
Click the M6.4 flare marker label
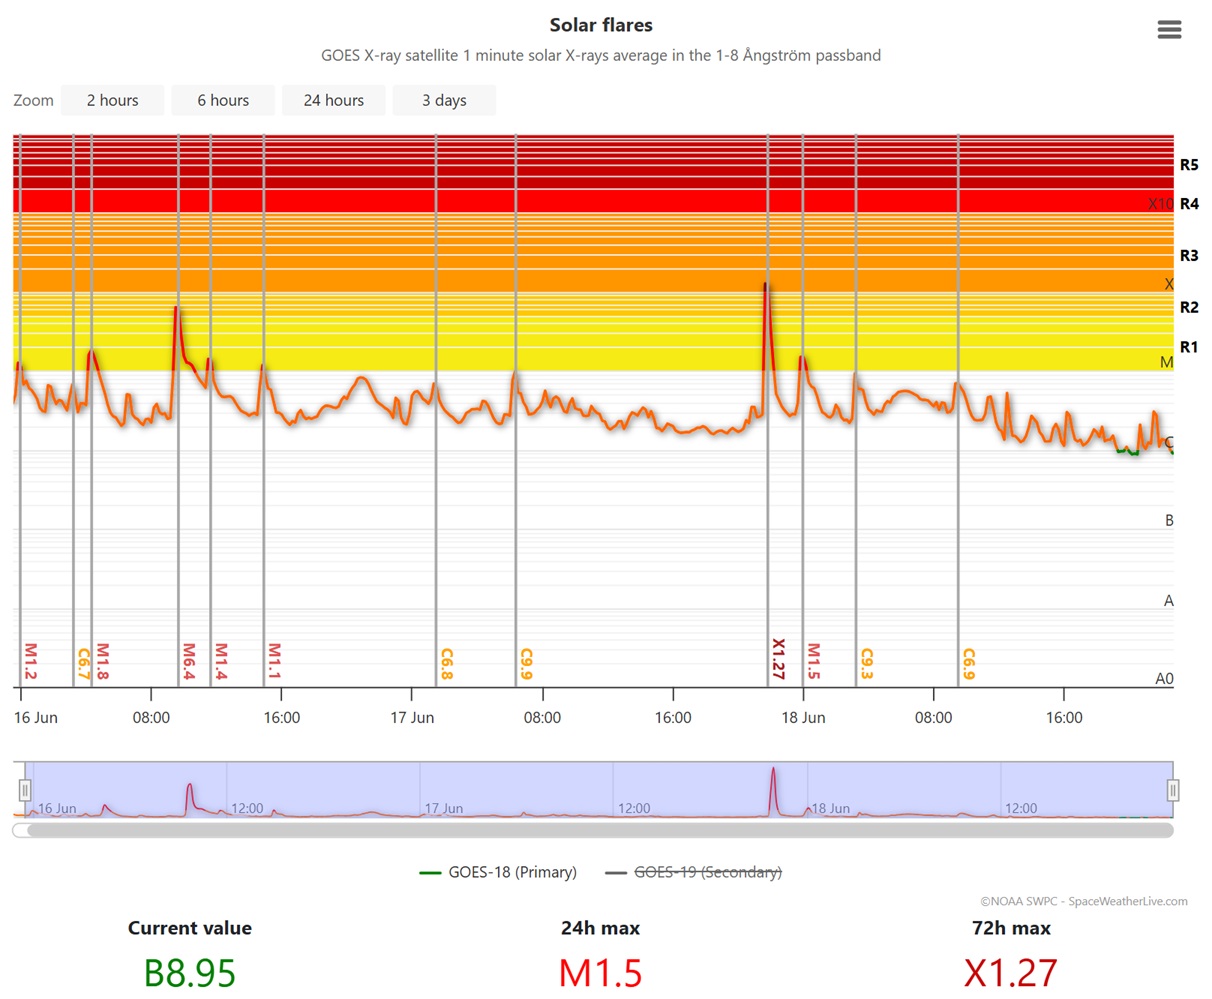tap(189, 661)
